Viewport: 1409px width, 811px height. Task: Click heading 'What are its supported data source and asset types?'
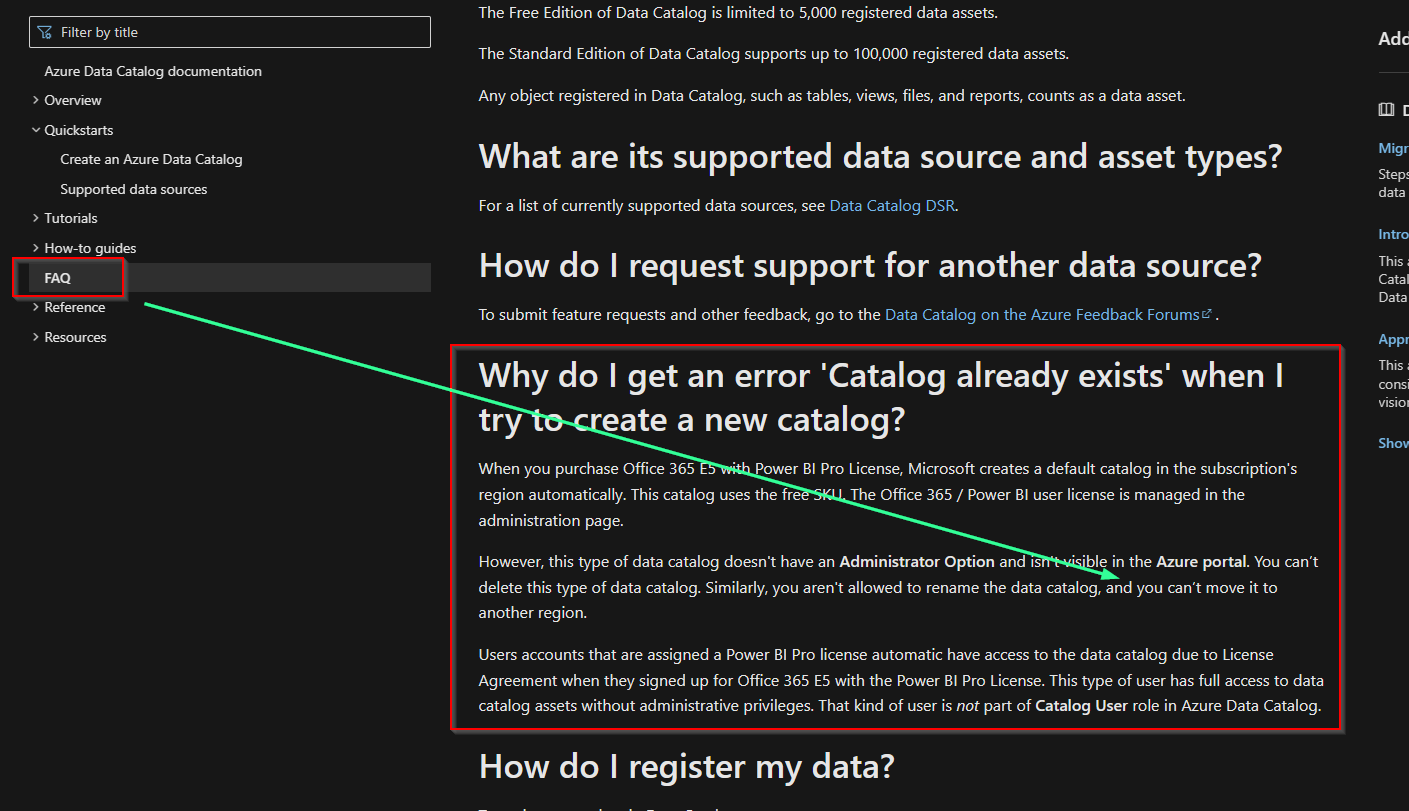pyautogui.click(x=880, y=157)
